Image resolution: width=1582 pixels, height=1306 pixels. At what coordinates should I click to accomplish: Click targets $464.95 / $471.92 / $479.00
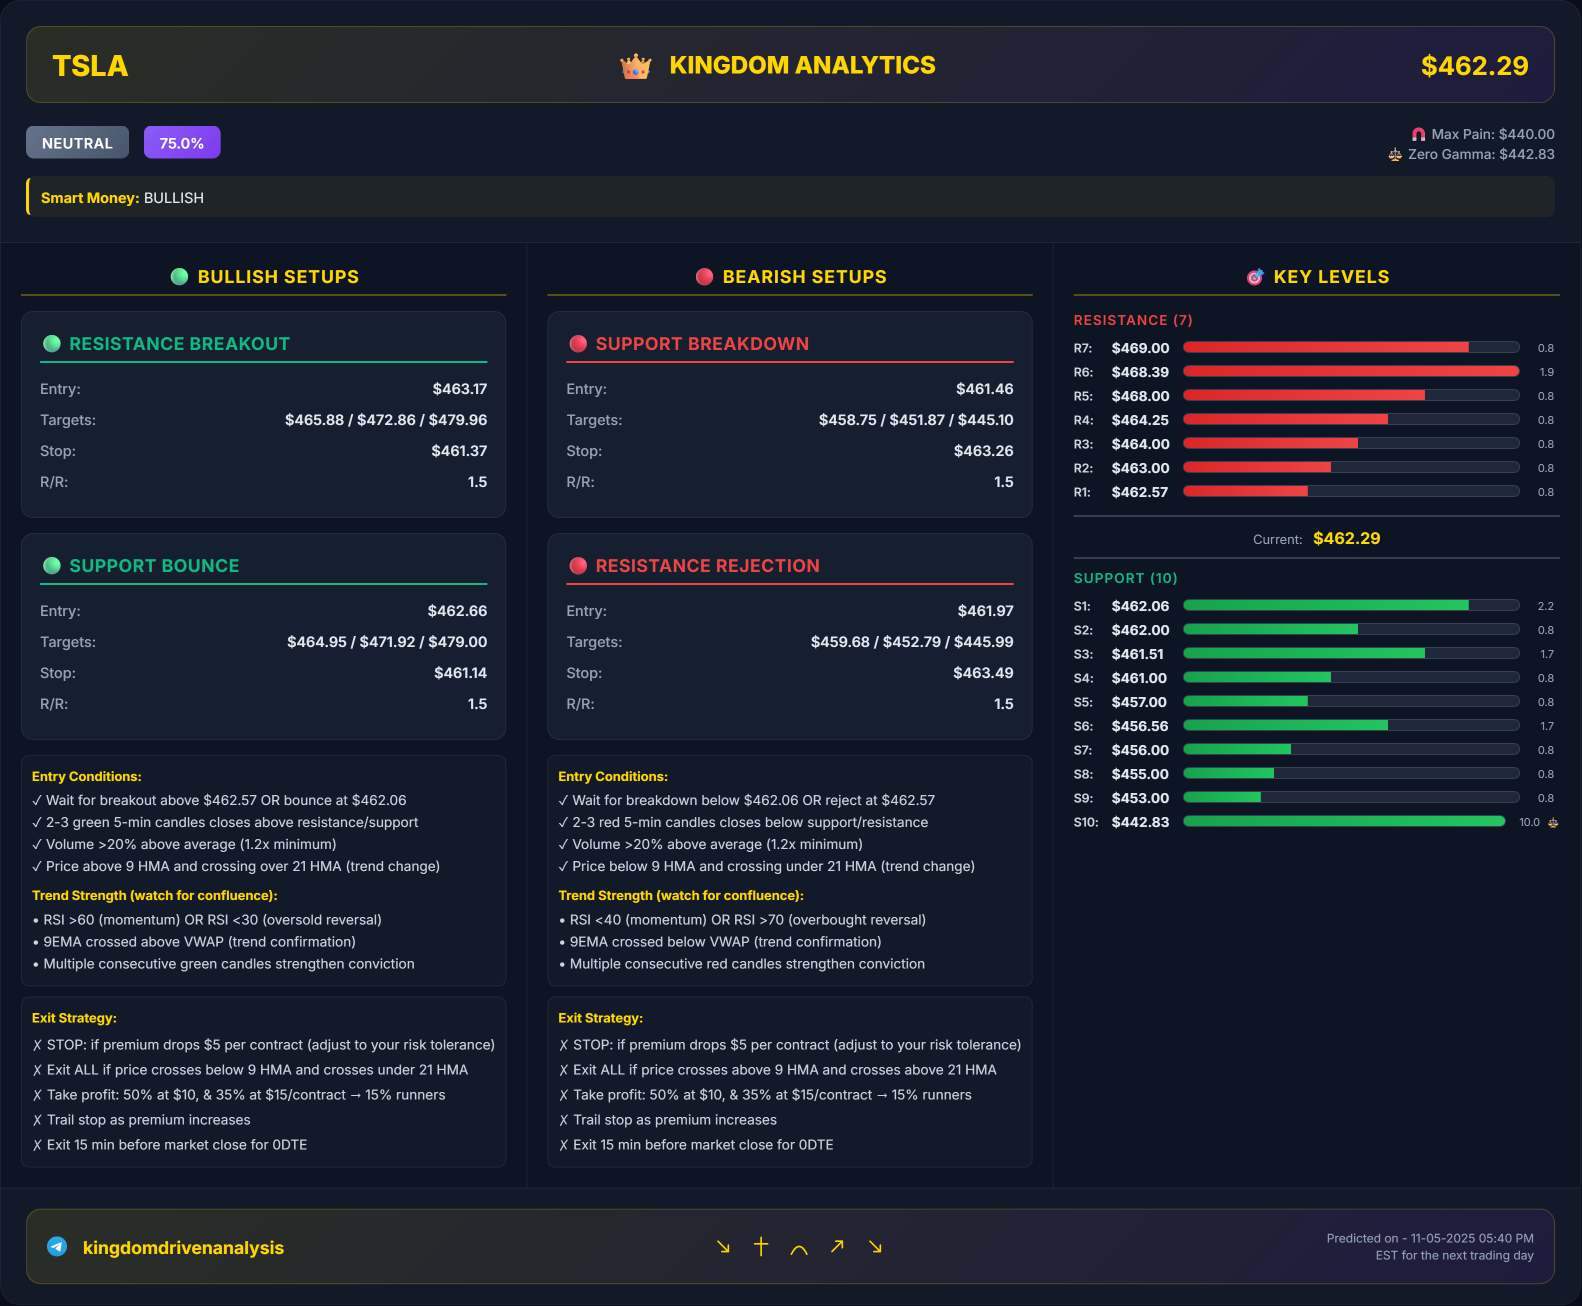coord(387,642)
